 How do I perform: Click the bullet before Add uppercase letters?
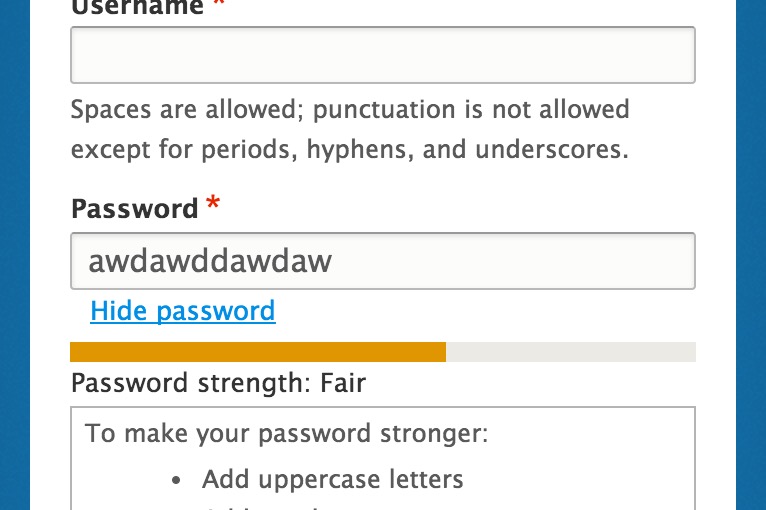(x=177, y=481)
